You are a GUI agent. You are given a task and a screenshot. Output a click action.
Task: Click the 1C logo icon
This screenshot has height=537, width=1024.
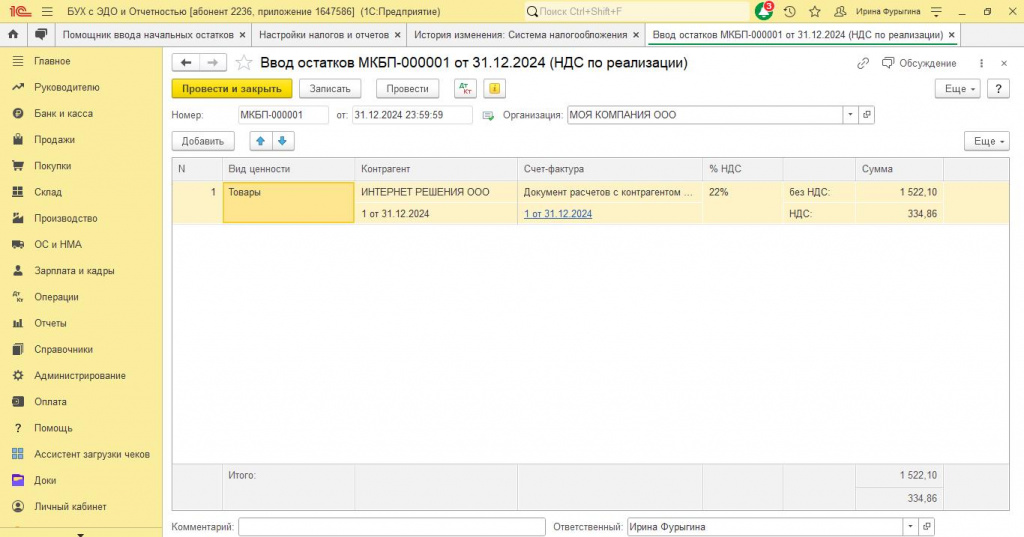[20, 12]
